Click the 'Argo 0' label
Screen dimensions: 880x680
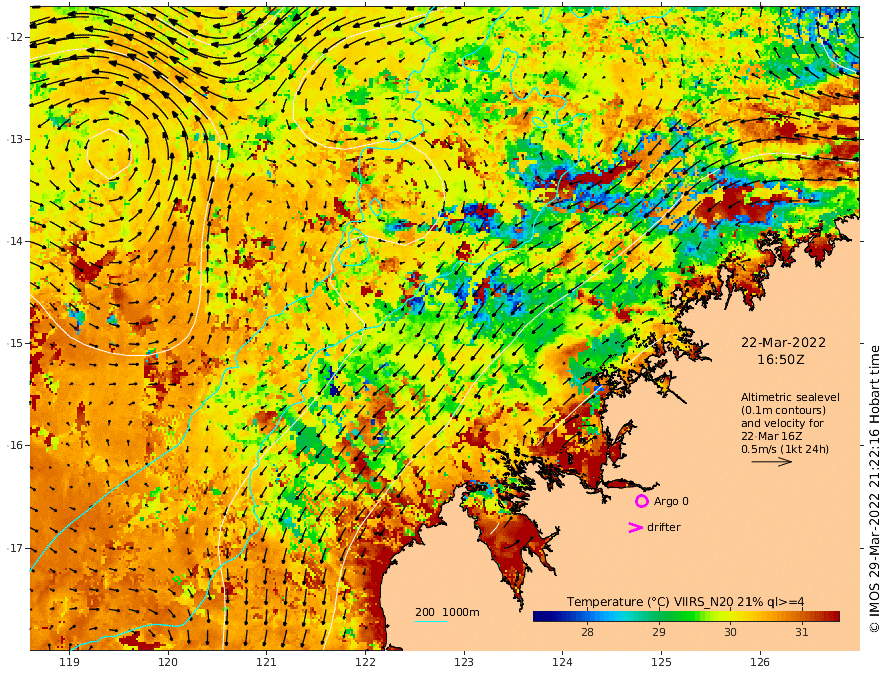671,501
